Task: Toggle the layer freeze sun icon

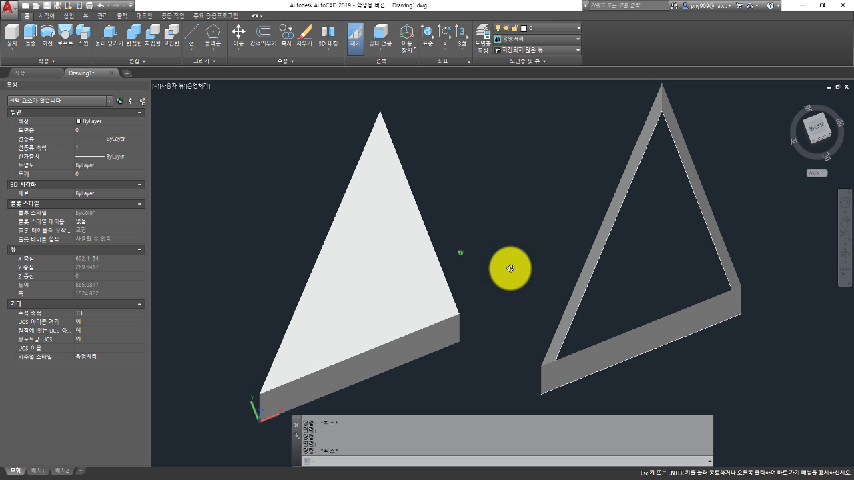Action: point(508,28)
